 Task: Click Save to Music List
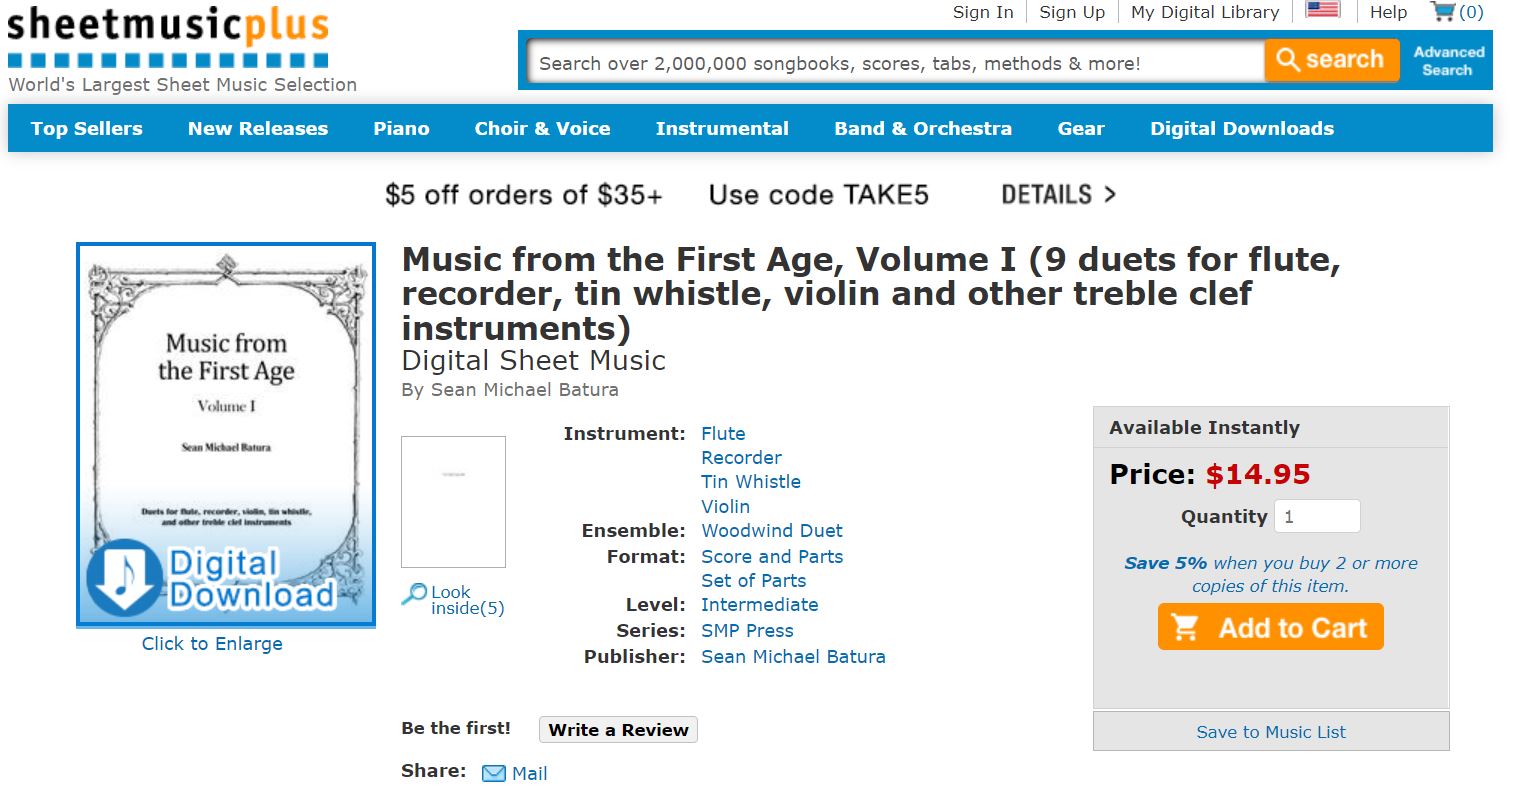coord(1270,732)
